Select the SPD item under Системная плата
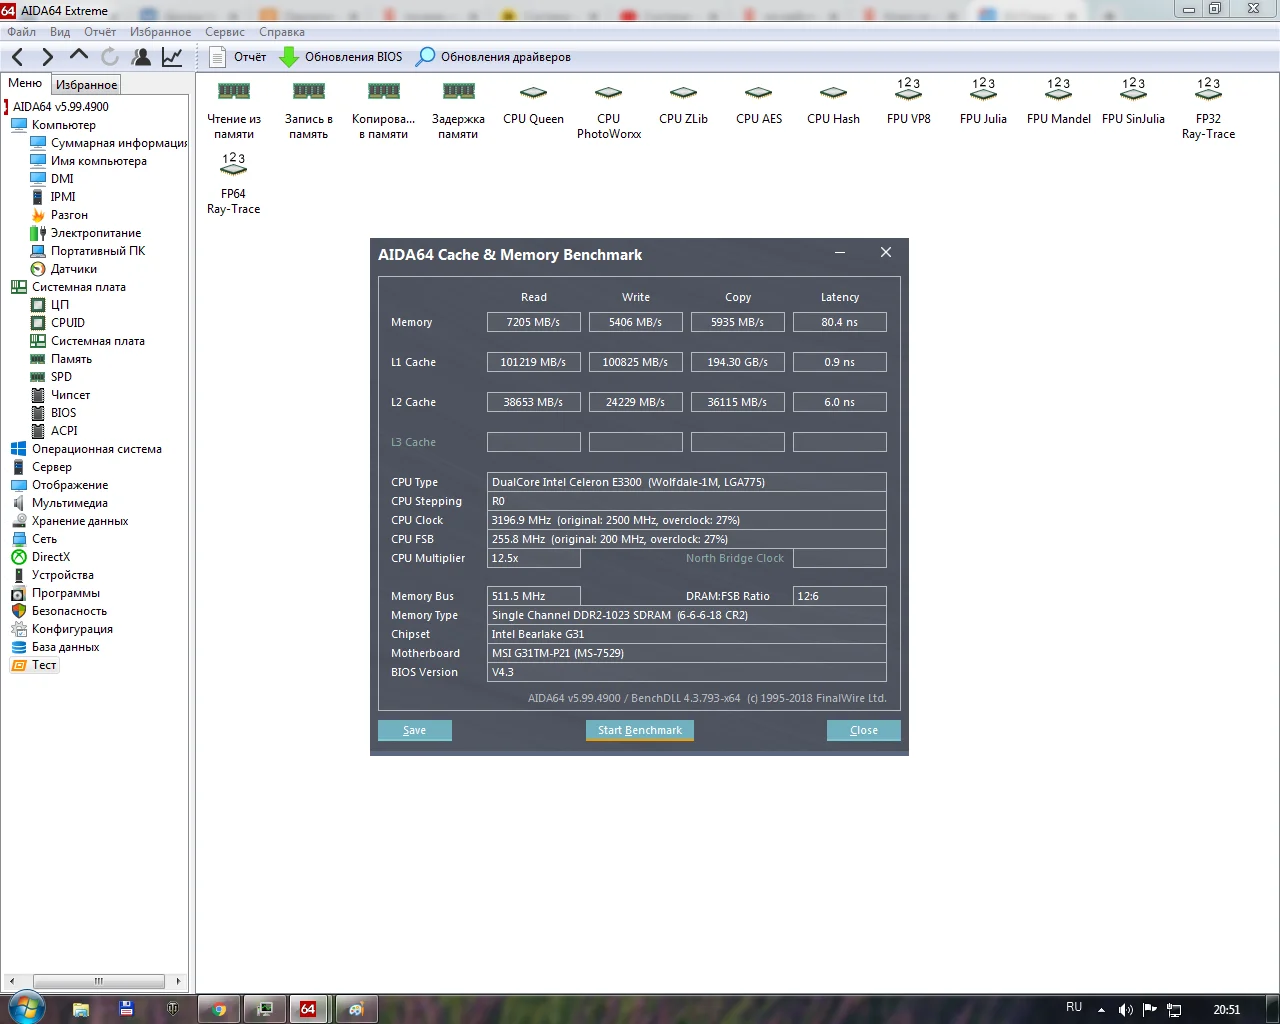The image size is (1280, 1024). tap(61, 377)
